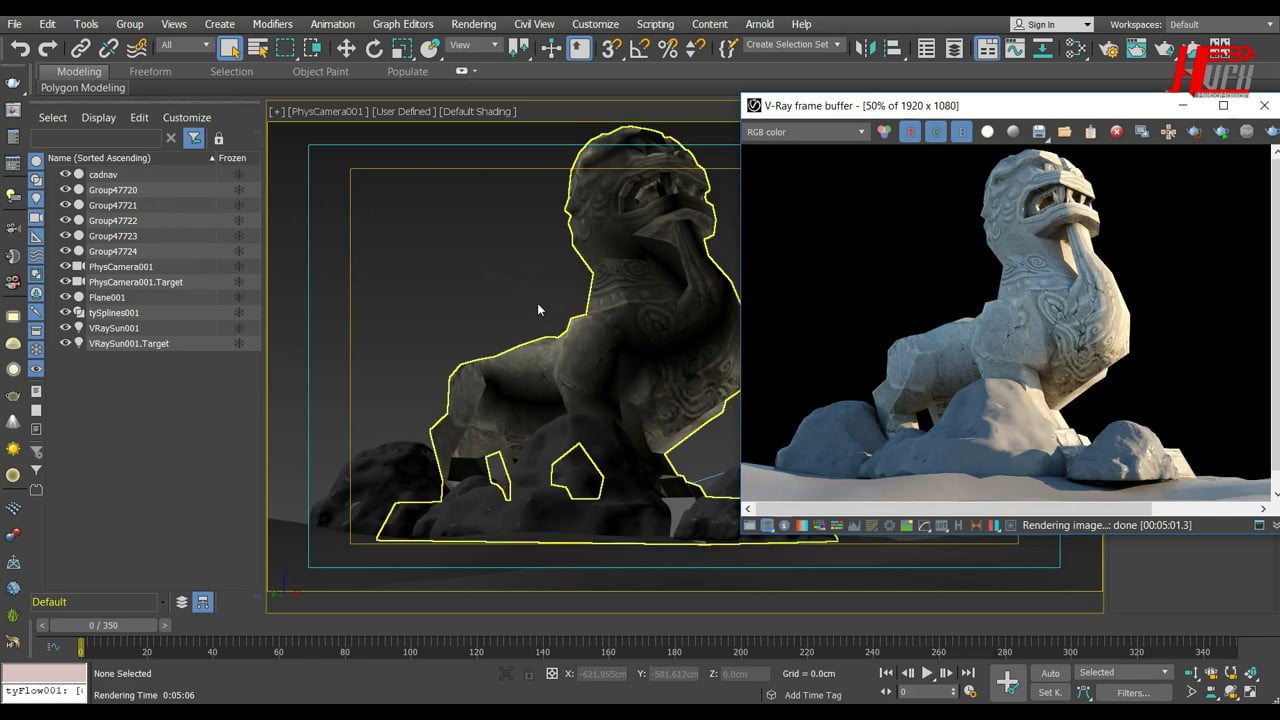Click the Polygon Modeling panel button
Screen dimensions: 1280x720
point(83,88)
